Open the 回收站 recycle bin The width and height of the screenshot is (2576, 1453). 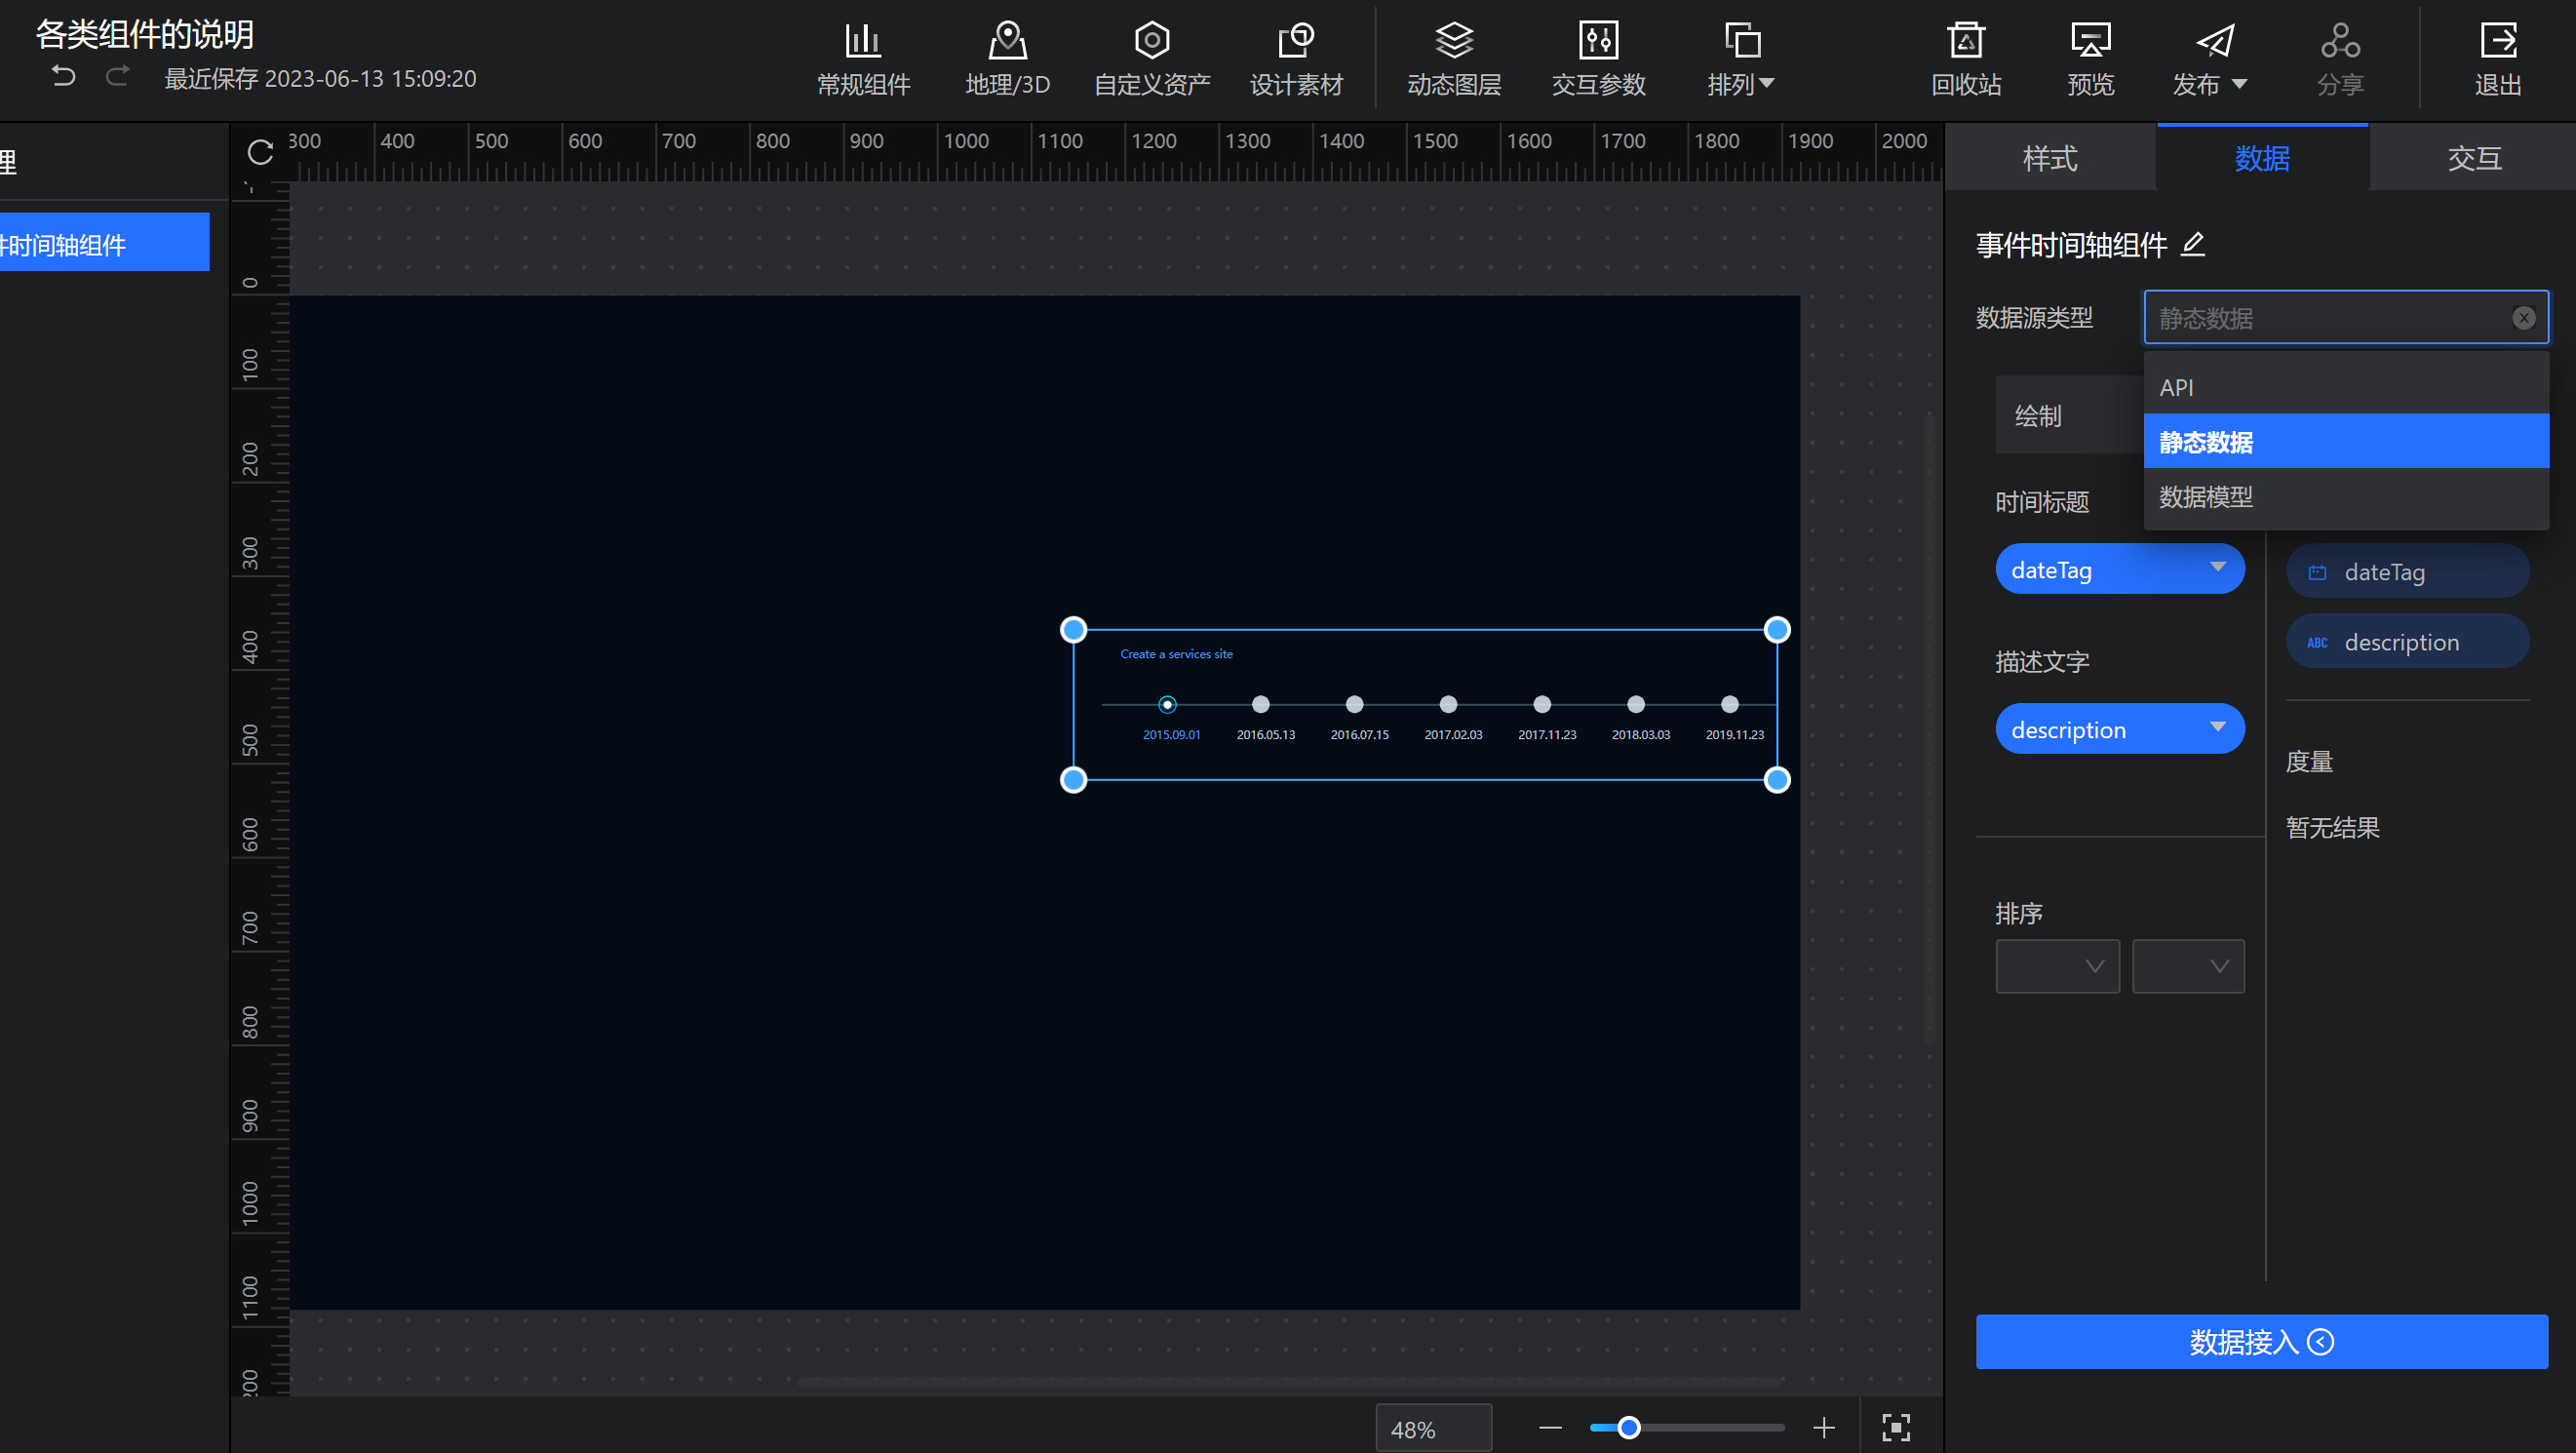point(1965,42)
